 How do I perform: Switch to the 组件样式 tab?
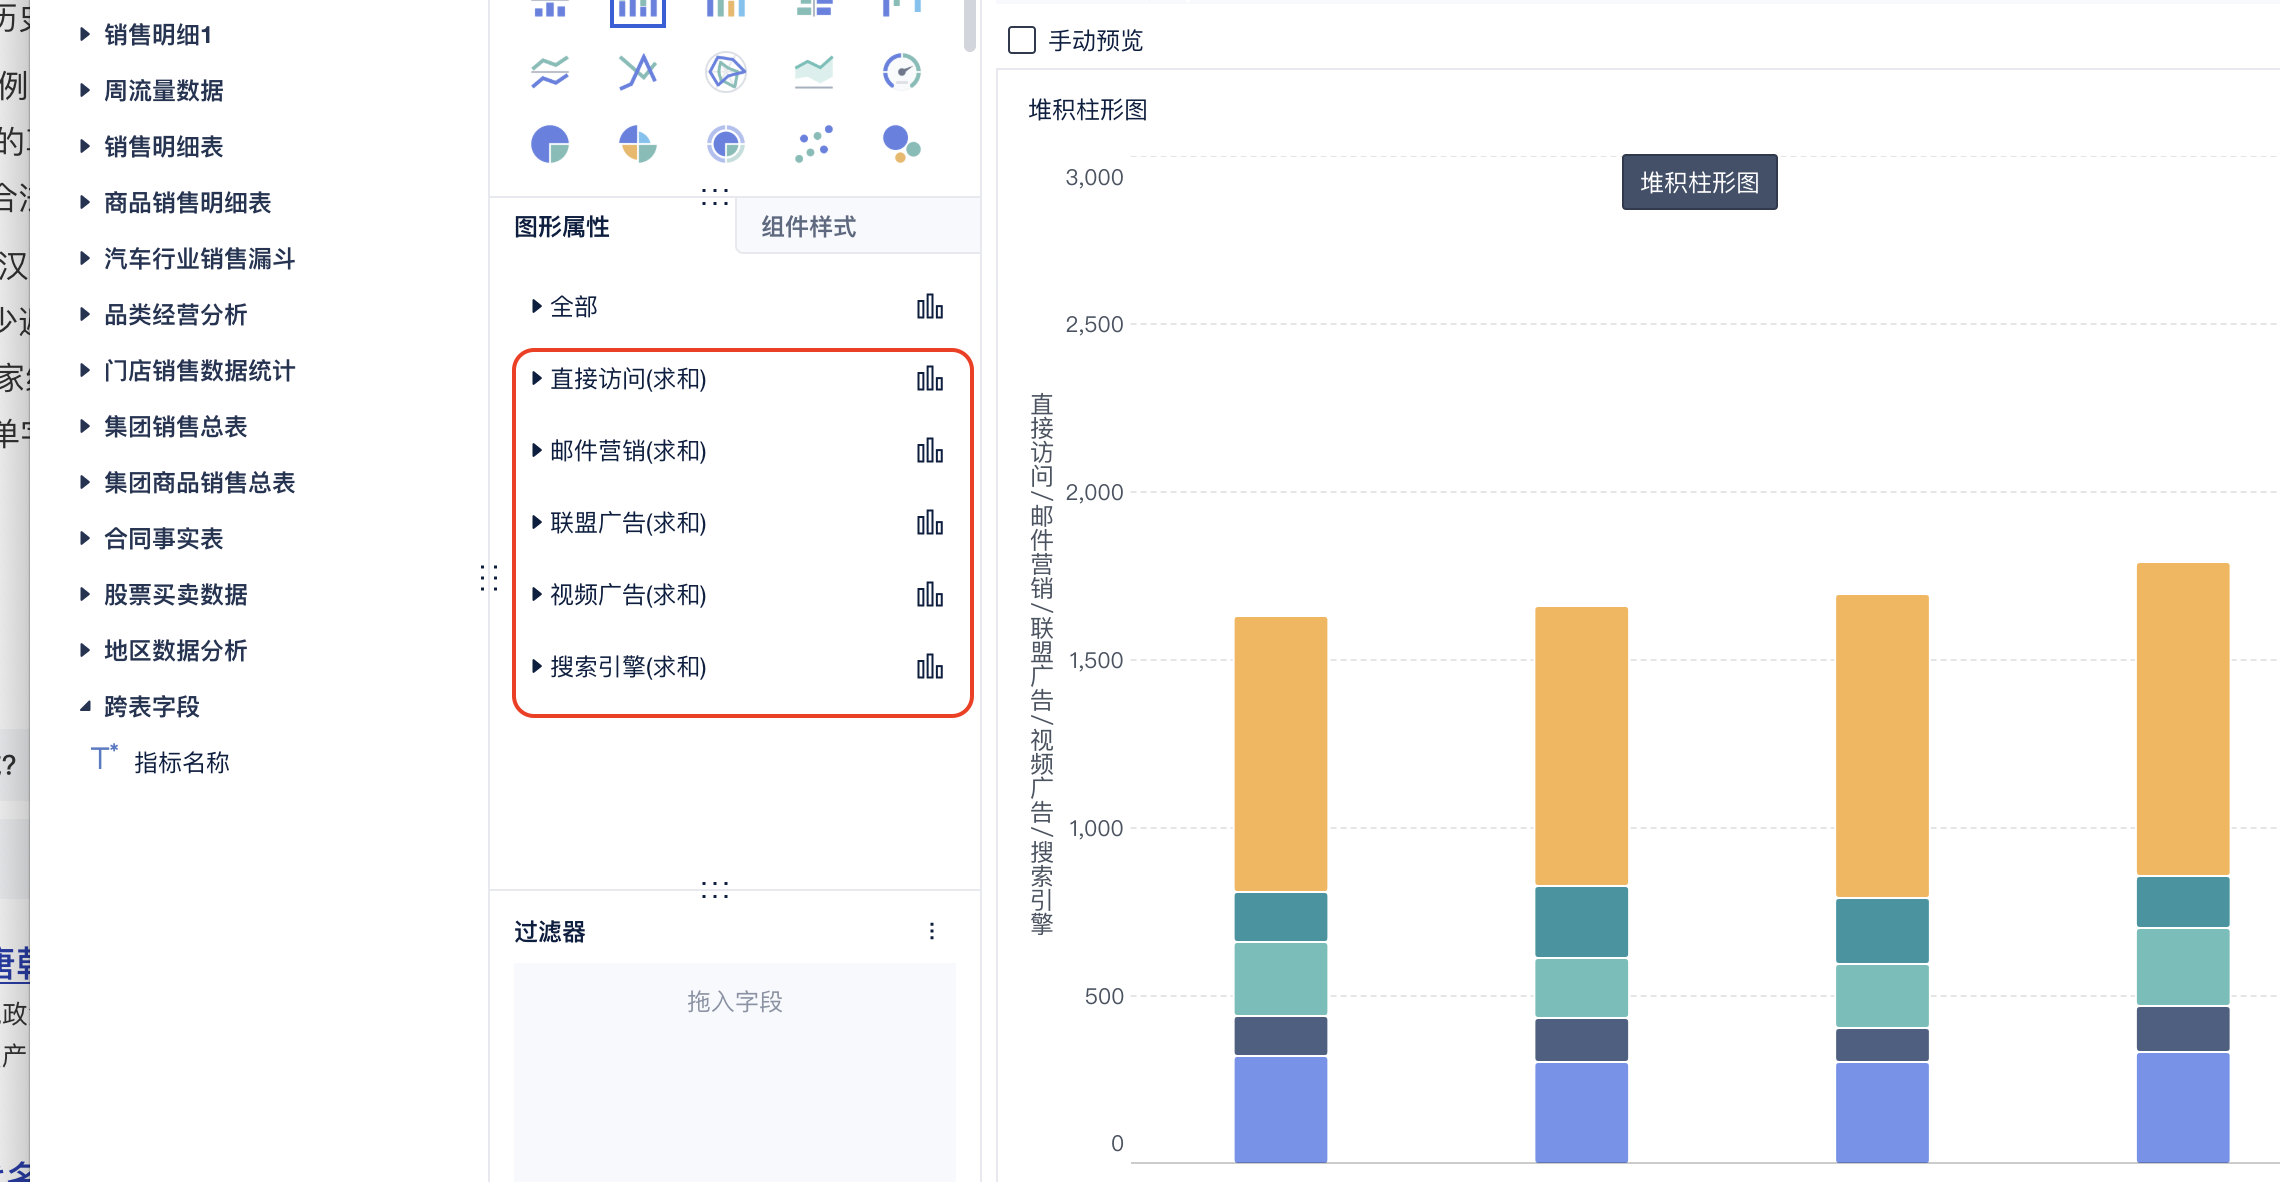click(808, 227)
